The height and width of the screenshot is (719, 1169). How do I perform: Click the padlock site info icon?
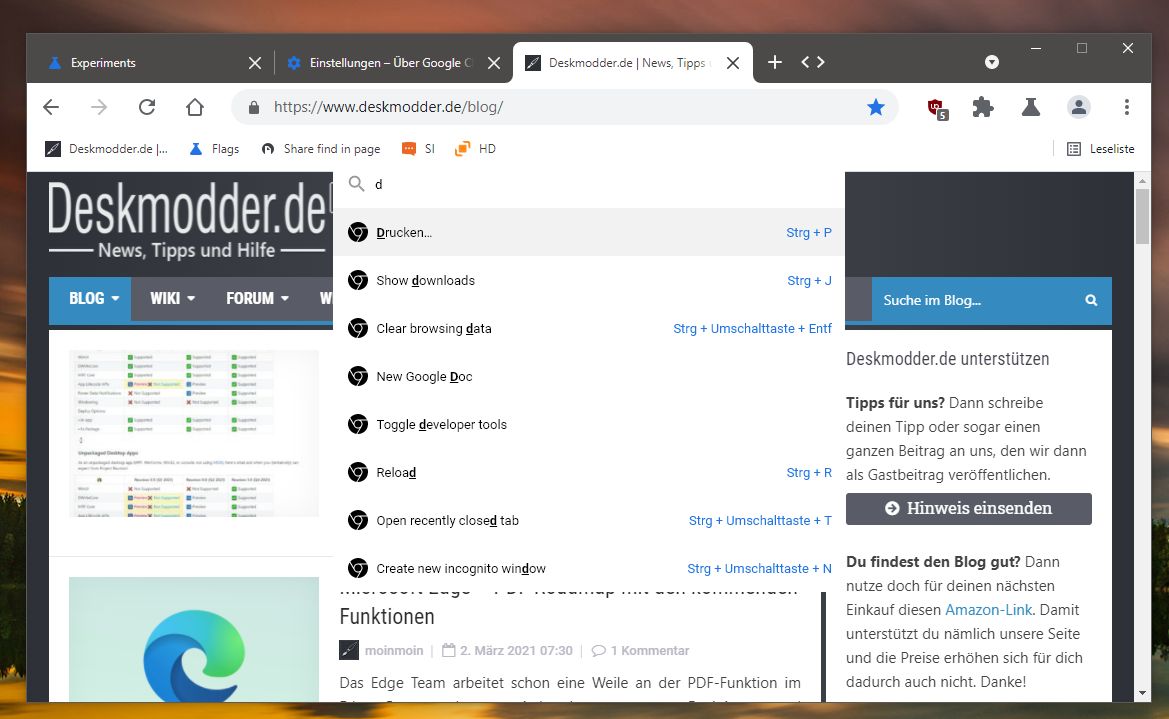[253, 107]
